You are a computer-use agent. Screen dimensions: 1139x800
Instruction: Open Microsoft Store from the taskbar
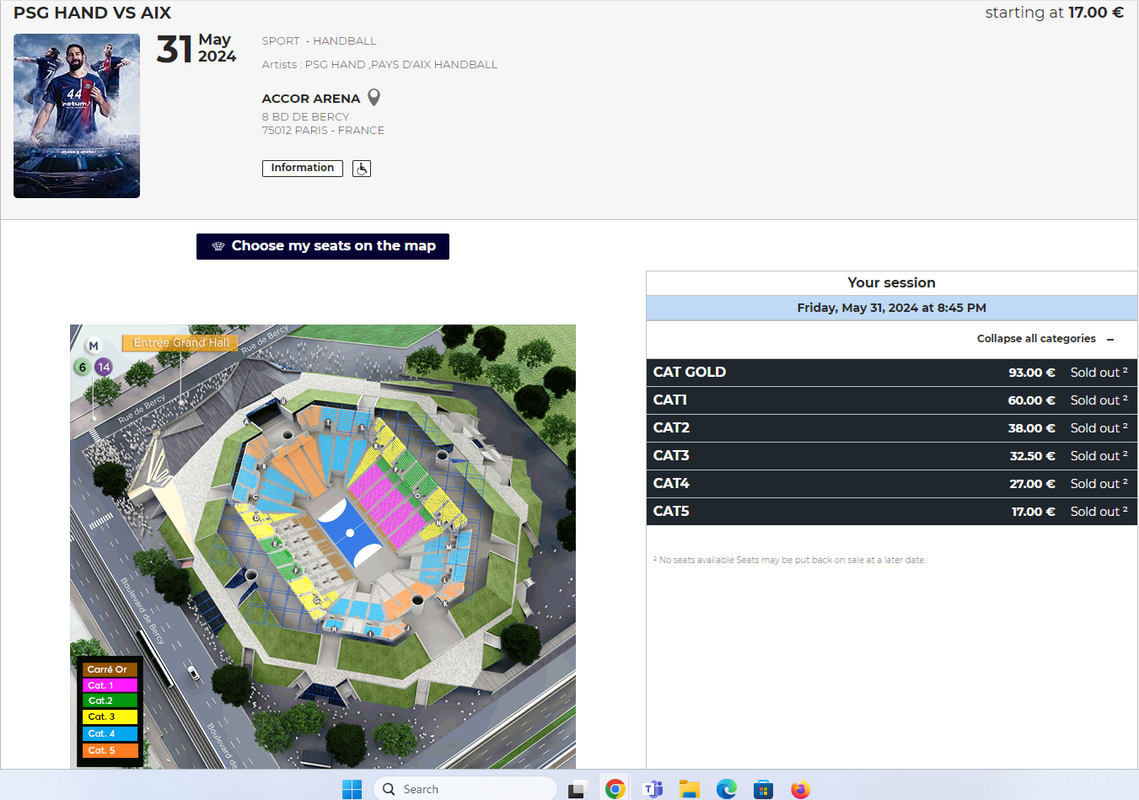pos(763,789)
